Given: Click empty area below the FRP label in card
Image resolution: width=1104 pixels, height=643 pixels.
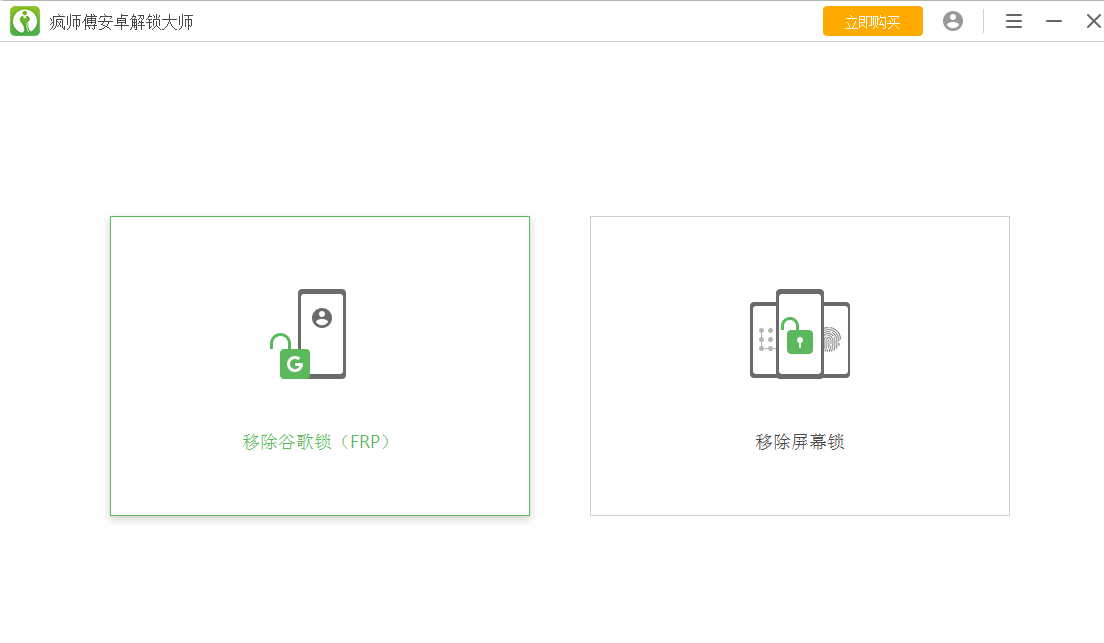Looking at the screenshot, I should coord(319,485).
